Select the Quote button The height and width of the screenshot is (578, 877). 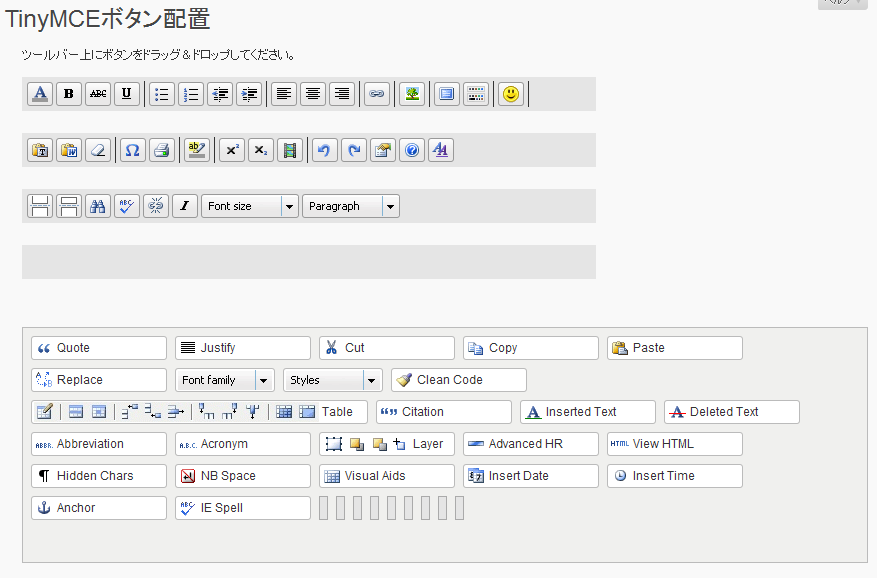(99, 348)
